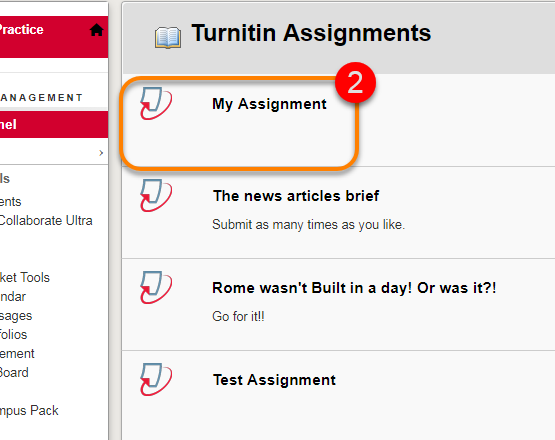Select the item ending in 'ket Tools'
Viewport: 555px width, 440px height.
[25, 278]
